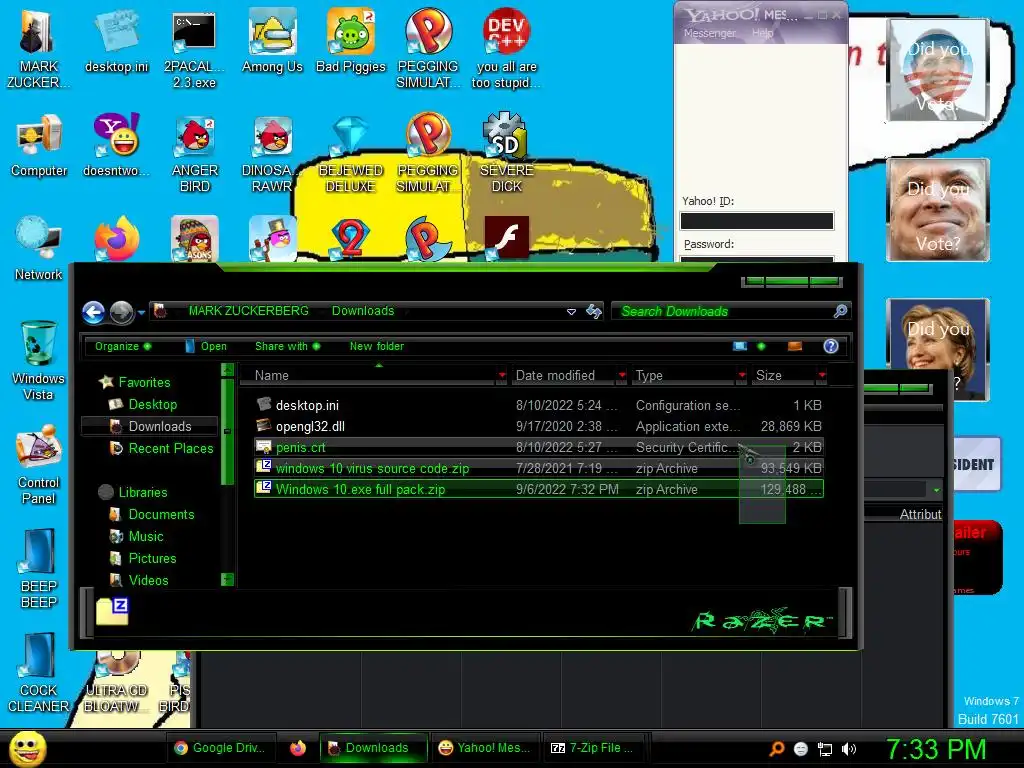This screenshot has height=768, width=1024.
Task: Open the tray search magnifier icon
Action: coord(776,748)
